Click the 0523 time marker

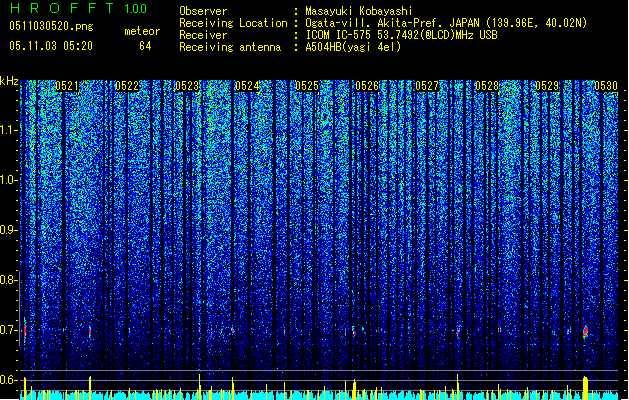coord(187,86)
